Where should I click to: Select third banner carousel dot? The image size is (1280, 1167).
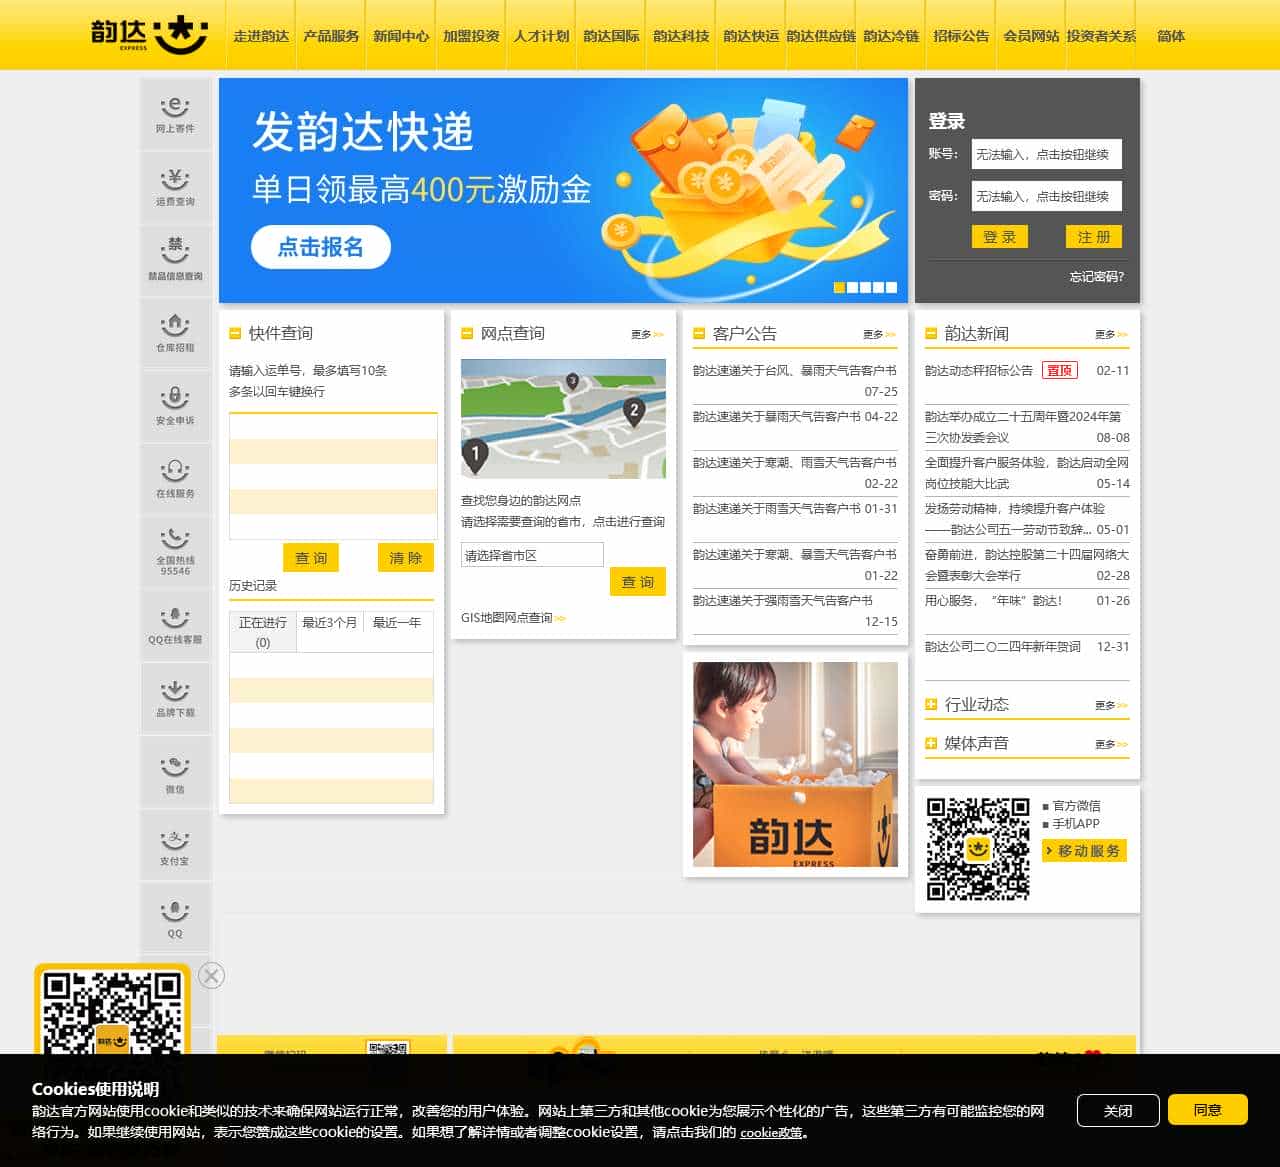point(865,287)
